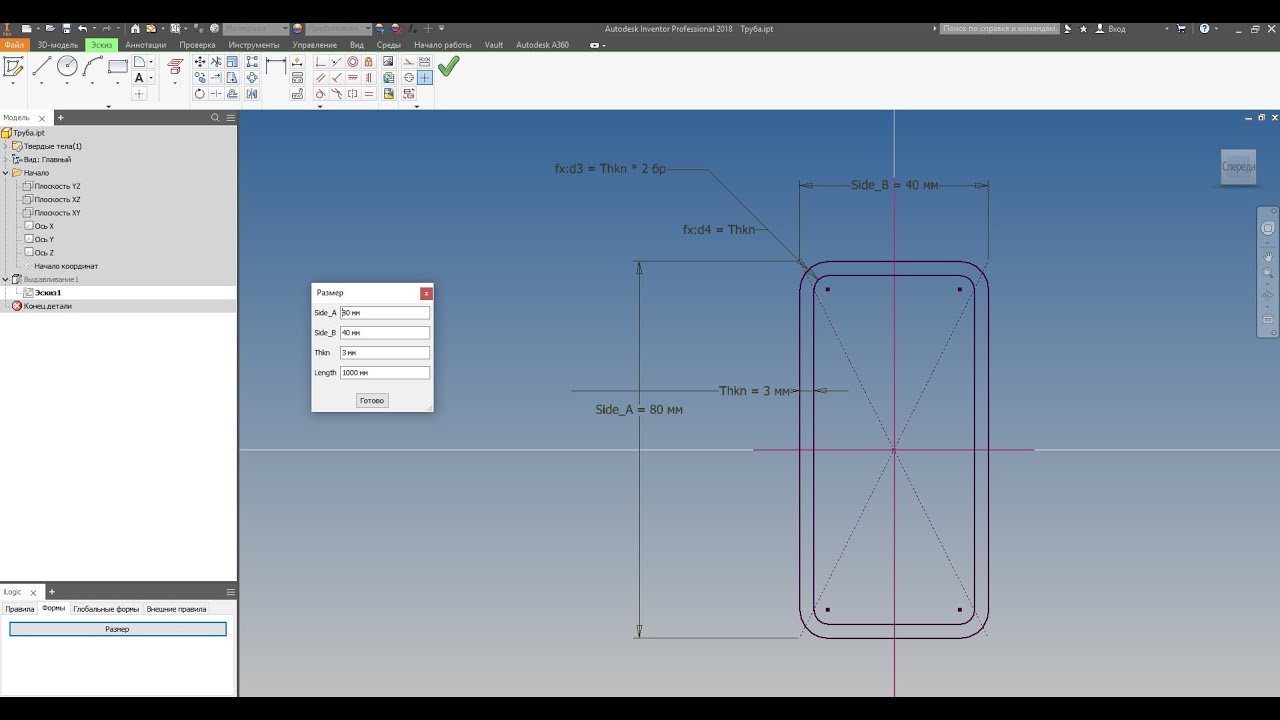Select the Правила tab in iLogic panel
The width and height of the screenshot is (1280, 720).
19,609
